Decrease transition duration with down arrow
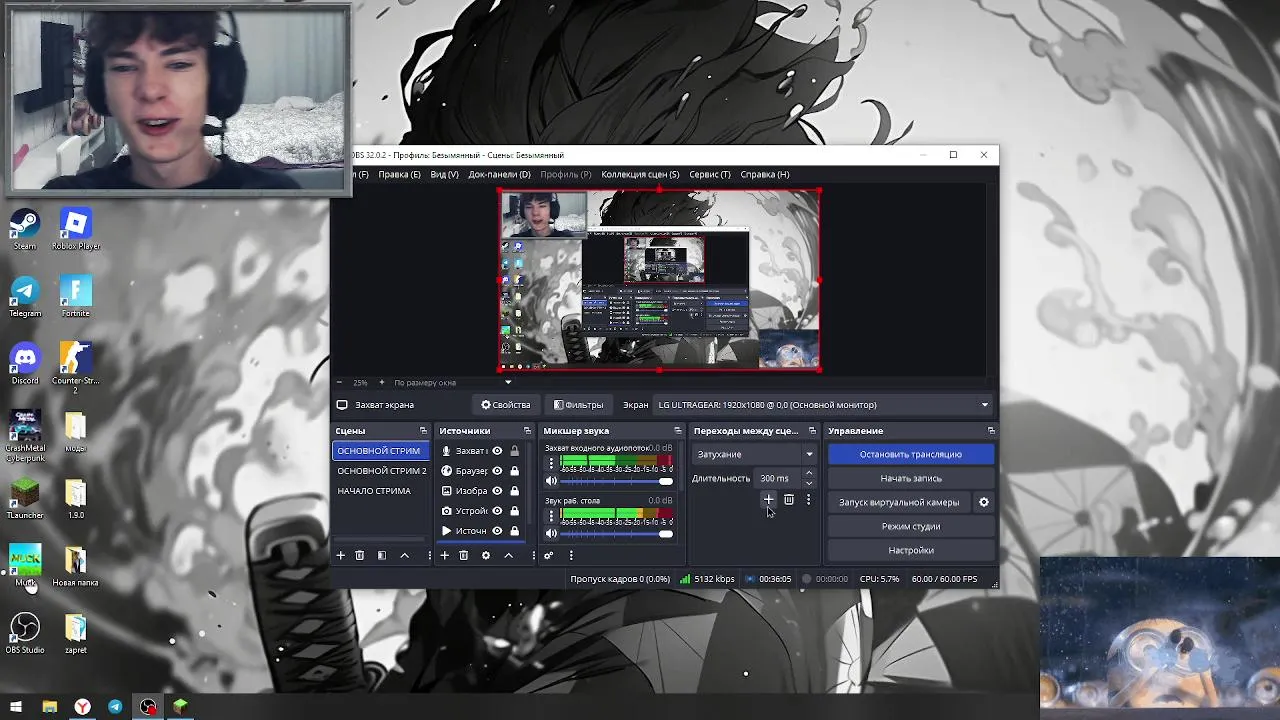Viewport: 1280px width, 720px height. pos(809,483)
